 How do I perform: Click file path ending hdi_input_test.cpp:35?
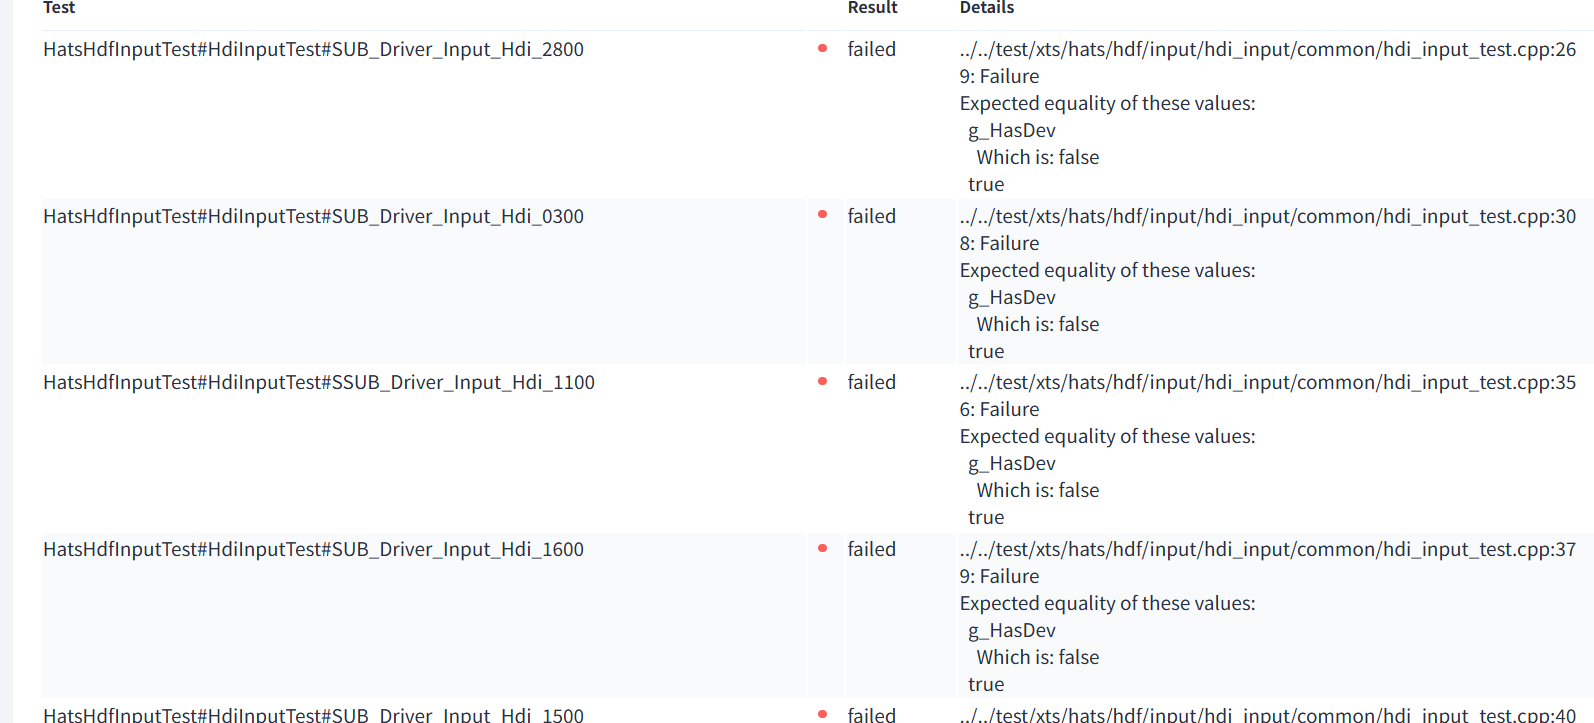[1267, 382]
